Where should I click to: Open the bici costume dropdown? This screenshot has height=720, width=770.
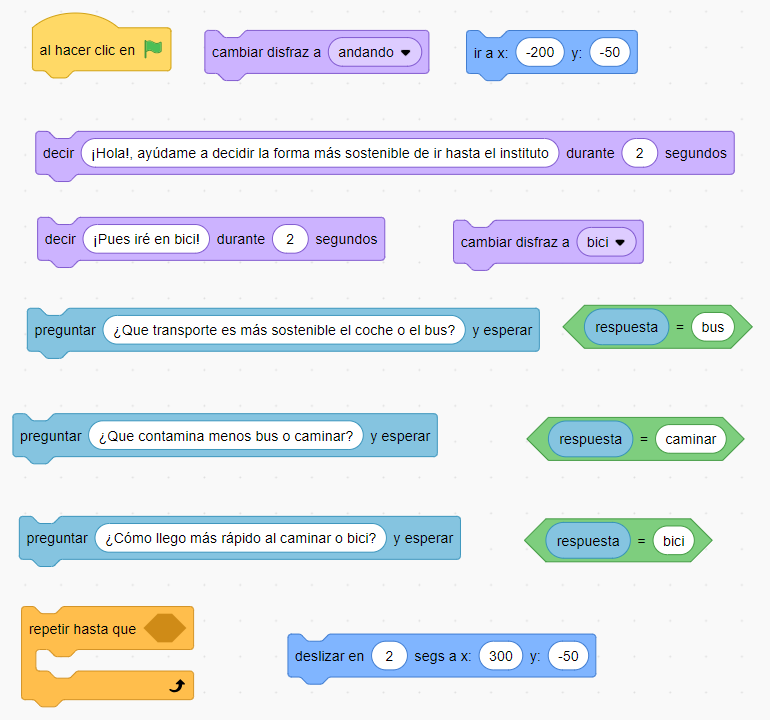coord(606,242)
